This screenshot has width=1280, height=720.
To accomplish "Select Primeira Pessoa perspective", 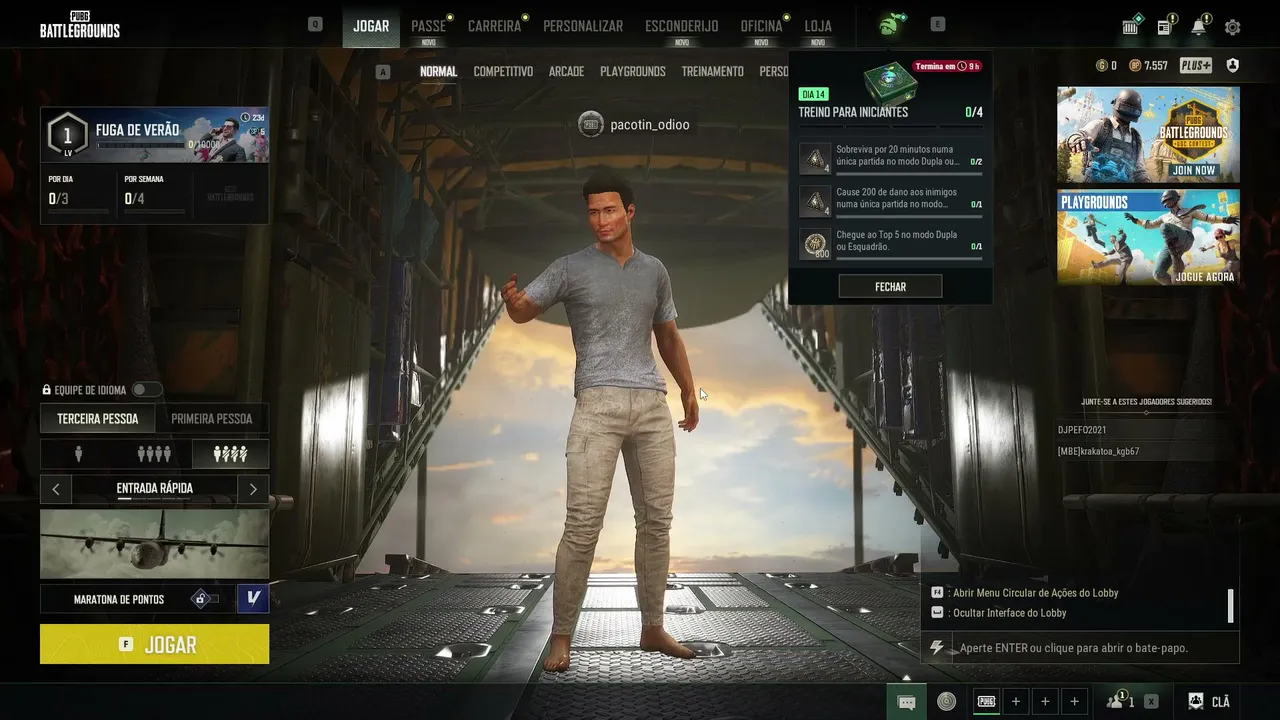I will (x=211, y=419).
